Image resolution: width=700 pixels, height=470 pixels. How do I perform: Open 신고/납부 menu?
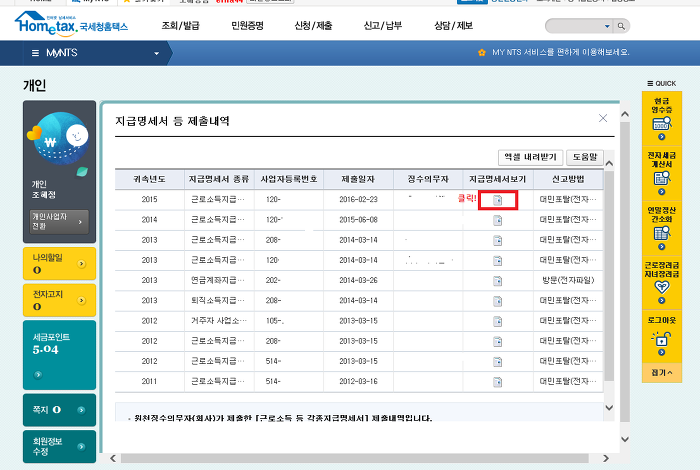383,26
